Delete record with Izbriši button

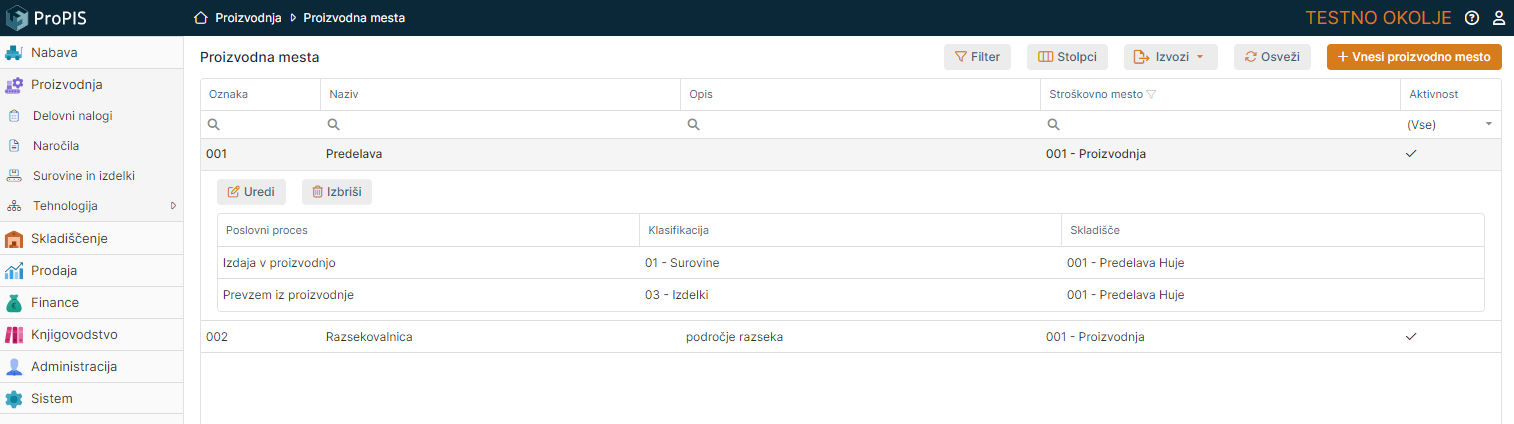click(336, 192)
